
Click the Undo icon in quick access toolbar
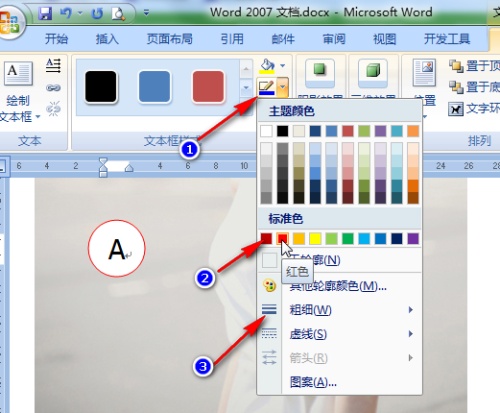[66, 13]
